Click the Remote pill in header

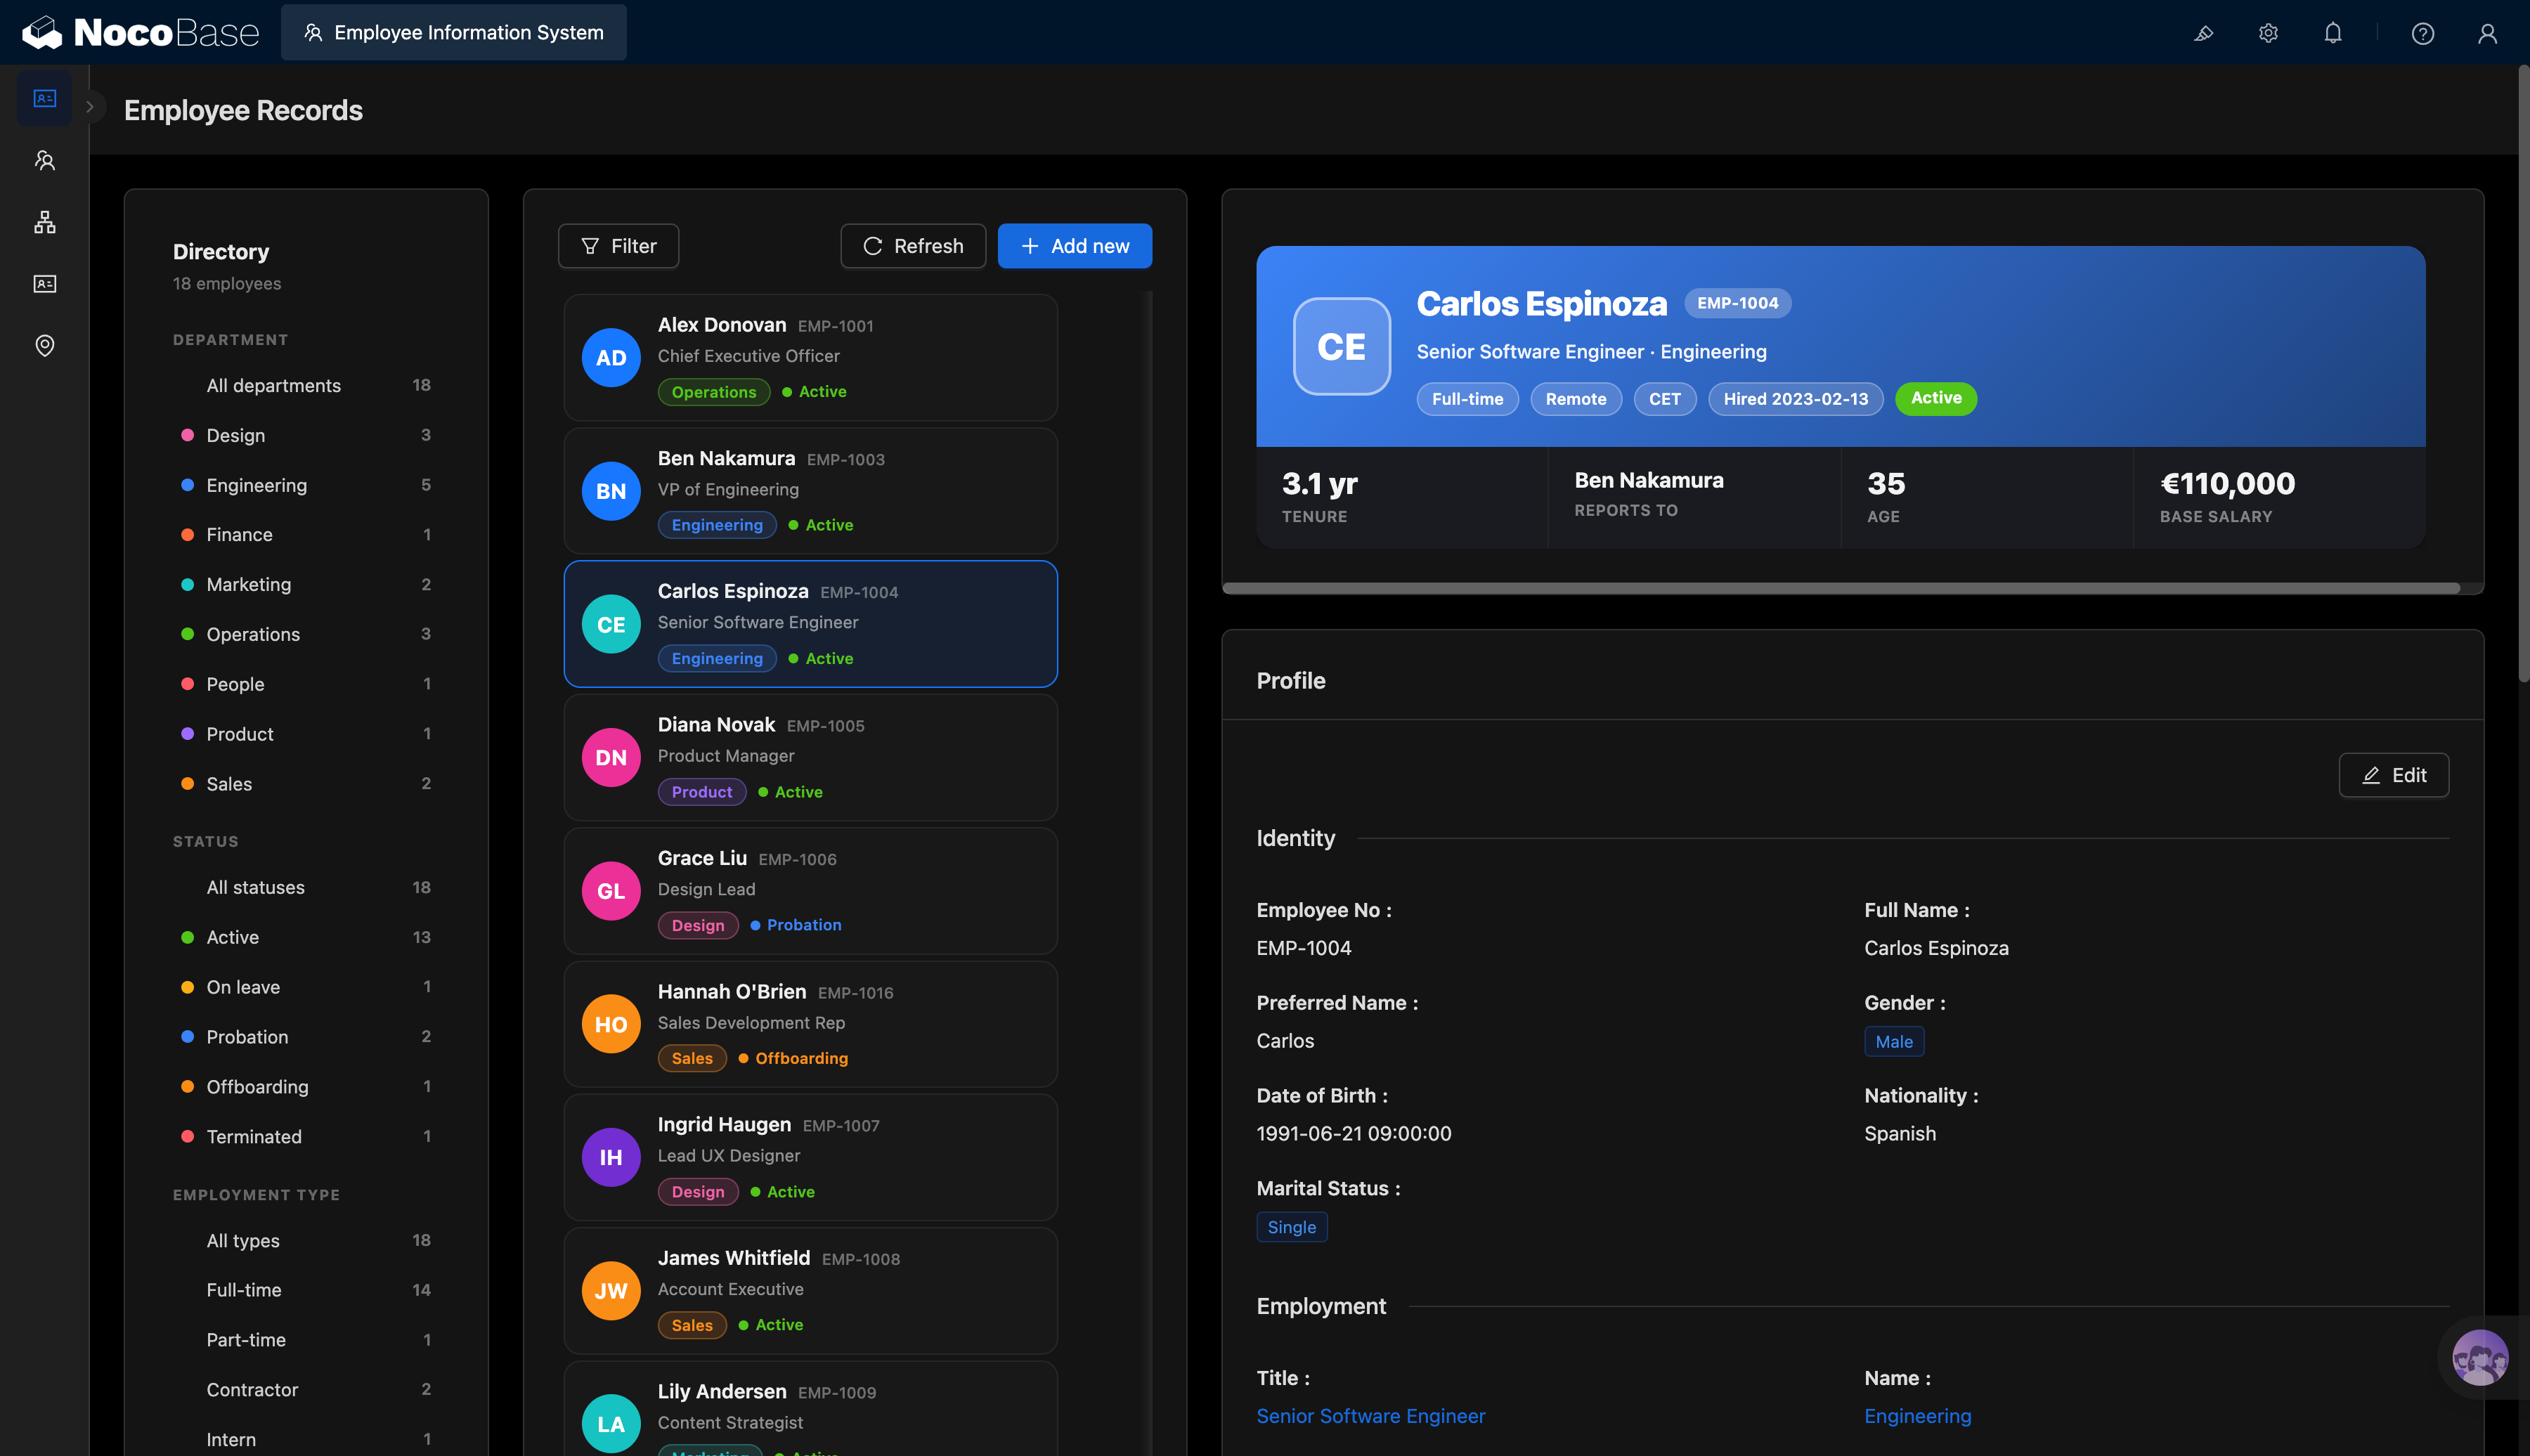point(1575,399)
